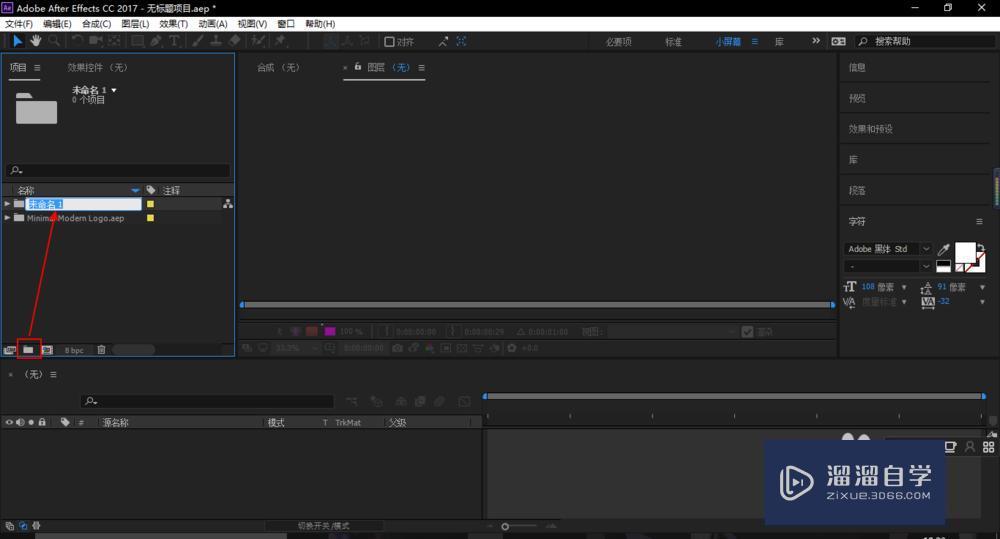
Task: Delete selected project item with trash icon
Action: coord(101,350)
